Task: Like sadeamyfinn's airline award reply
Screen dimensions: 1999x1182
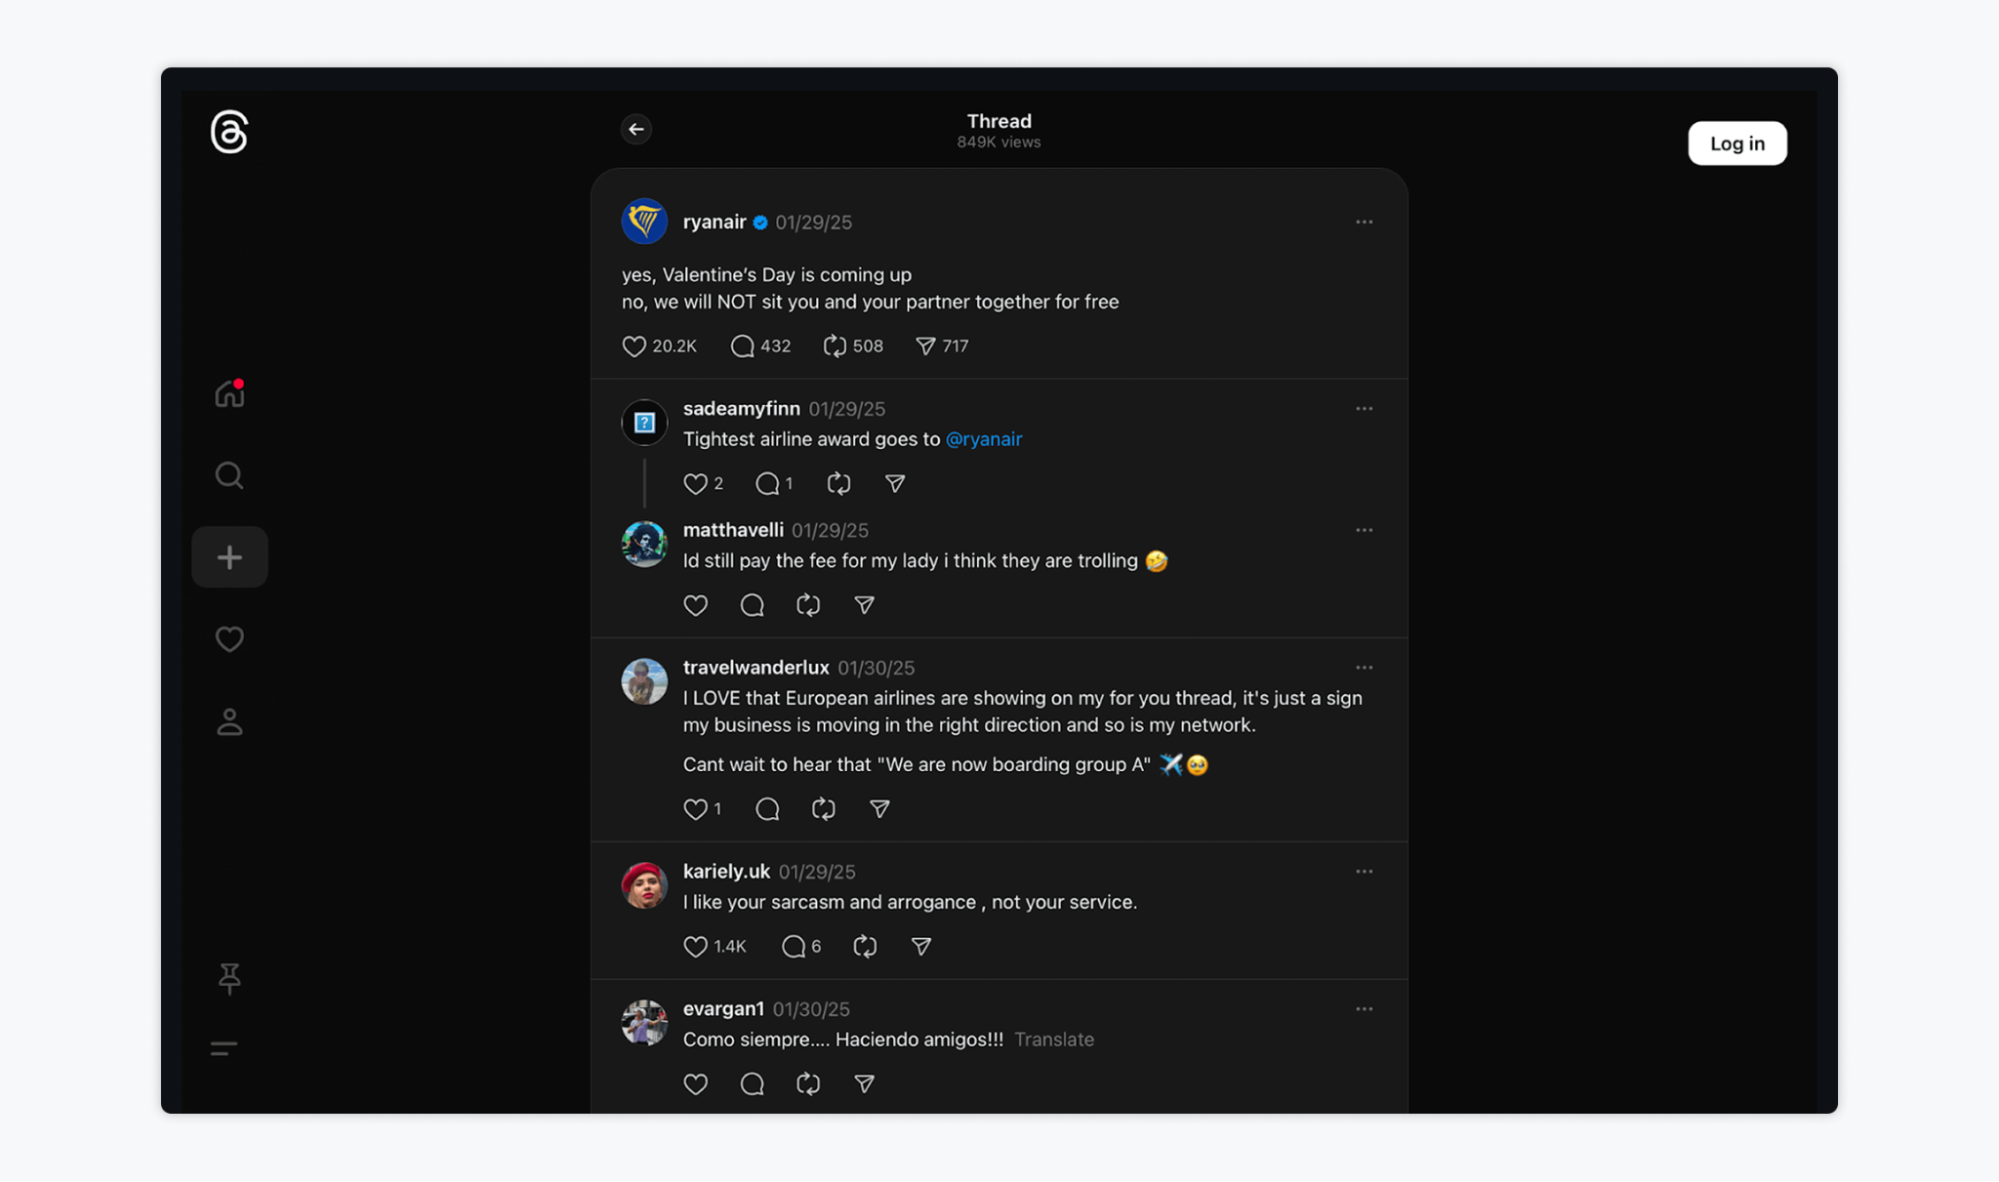Action: point(695,484)
